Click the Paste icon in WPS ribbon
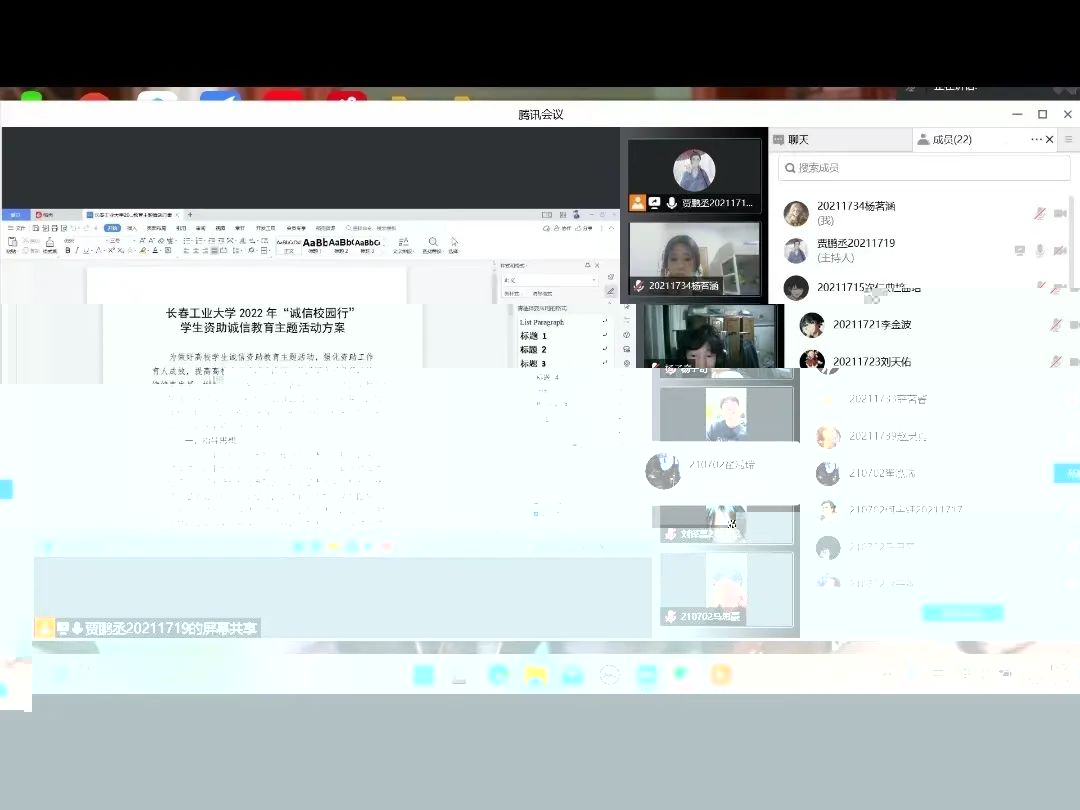The image size is (1080, 810). tap(12, 242)
